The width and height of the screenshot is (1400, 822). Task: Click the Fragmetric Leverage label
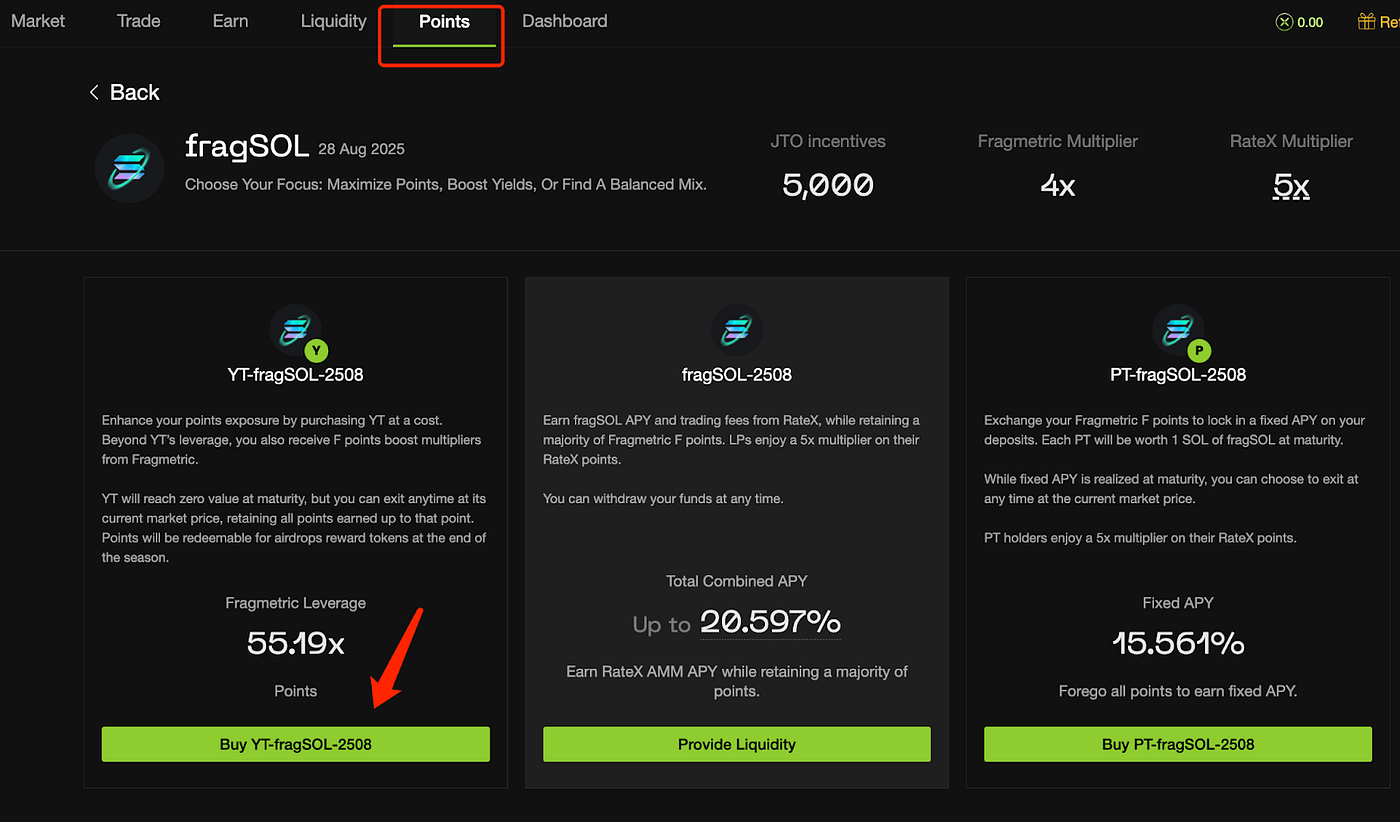point(296,603)
